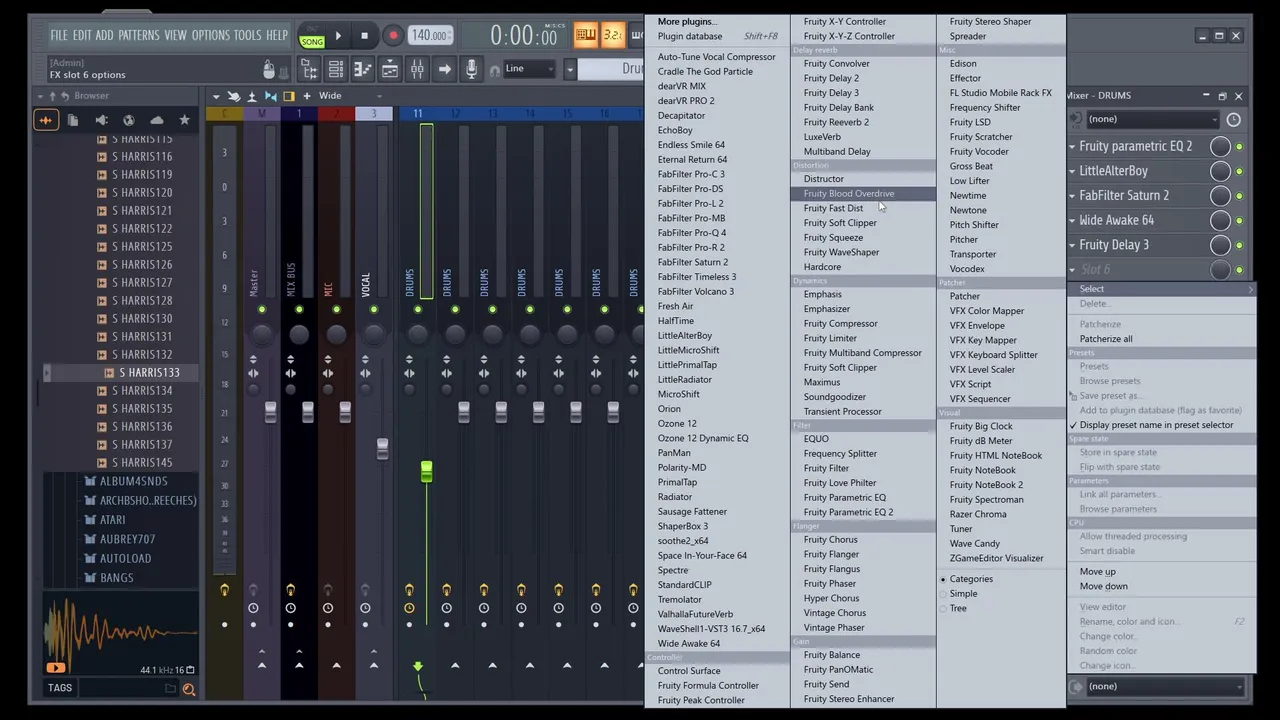Image resolution: width=1280 pixels, height=720 pixels.
Task: Start playback with the play button
Action: click(x=338, y=36)
